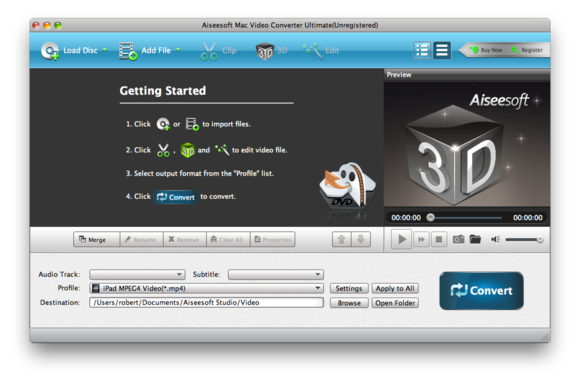
Task: Expand the Add File dropdown arrow
Action: 178,50
